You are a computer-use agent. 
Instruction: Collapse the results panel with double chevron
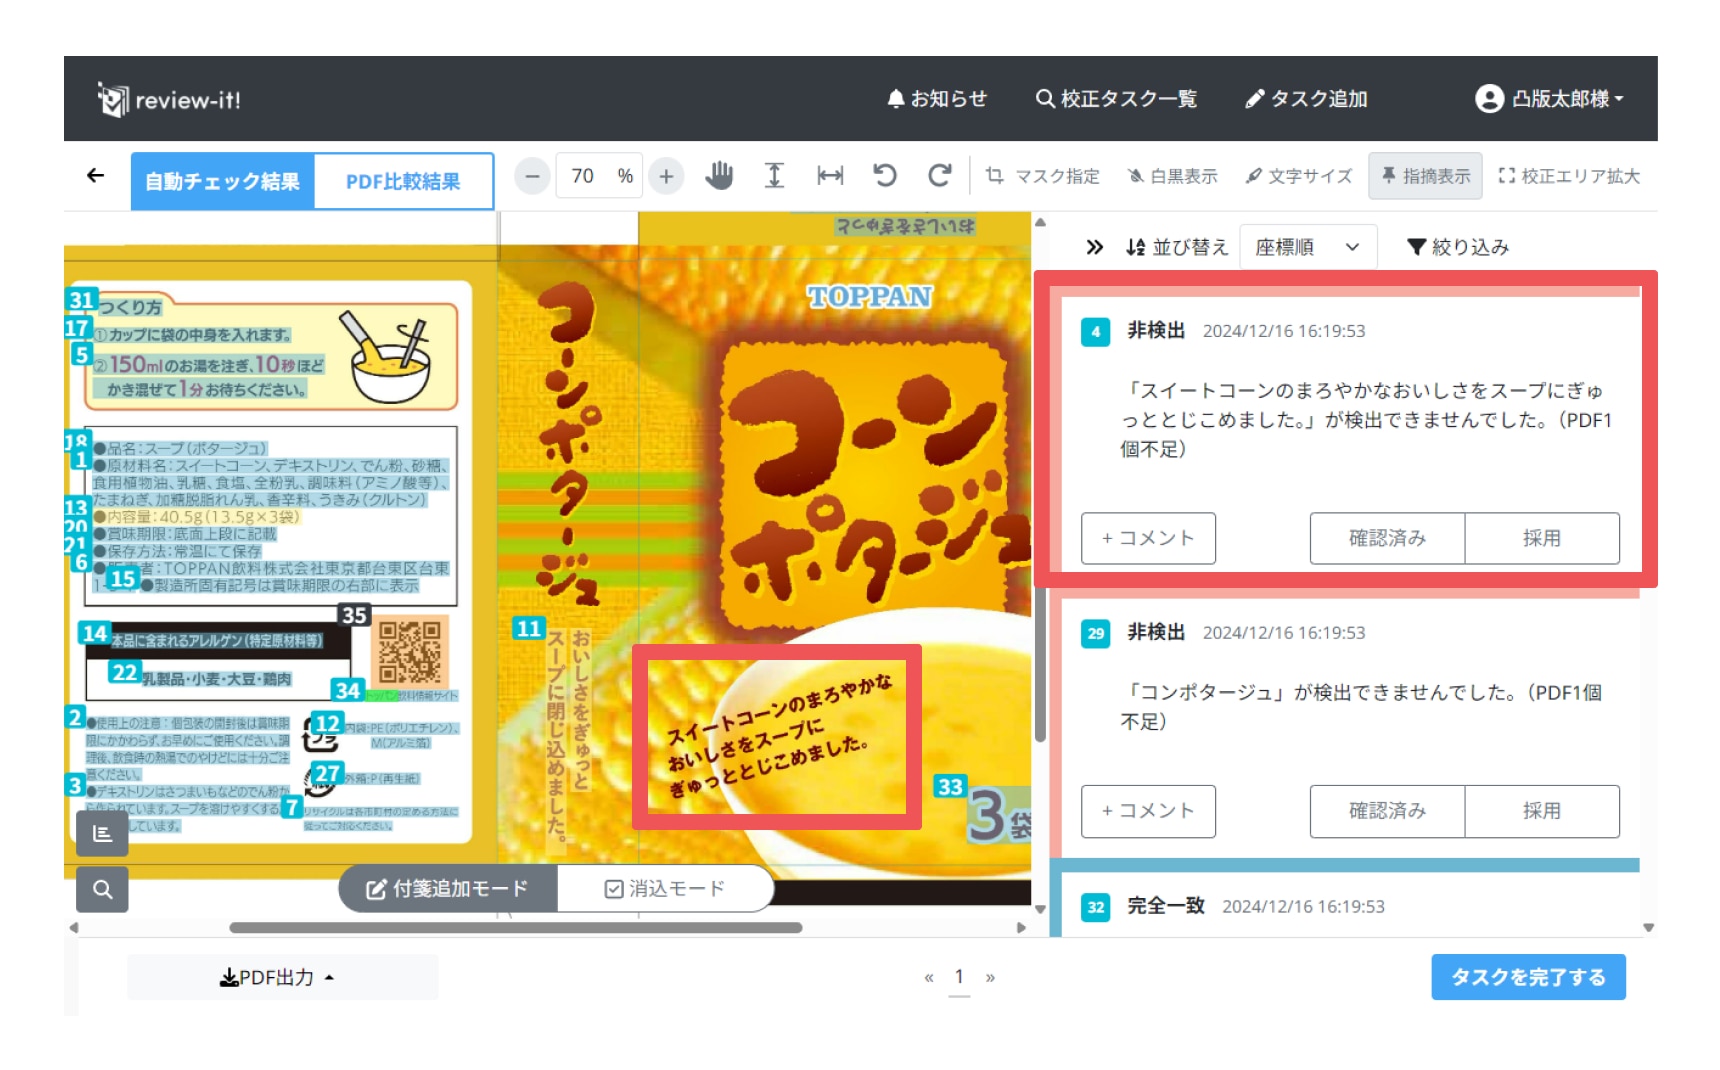click(x=1094, y=247)
